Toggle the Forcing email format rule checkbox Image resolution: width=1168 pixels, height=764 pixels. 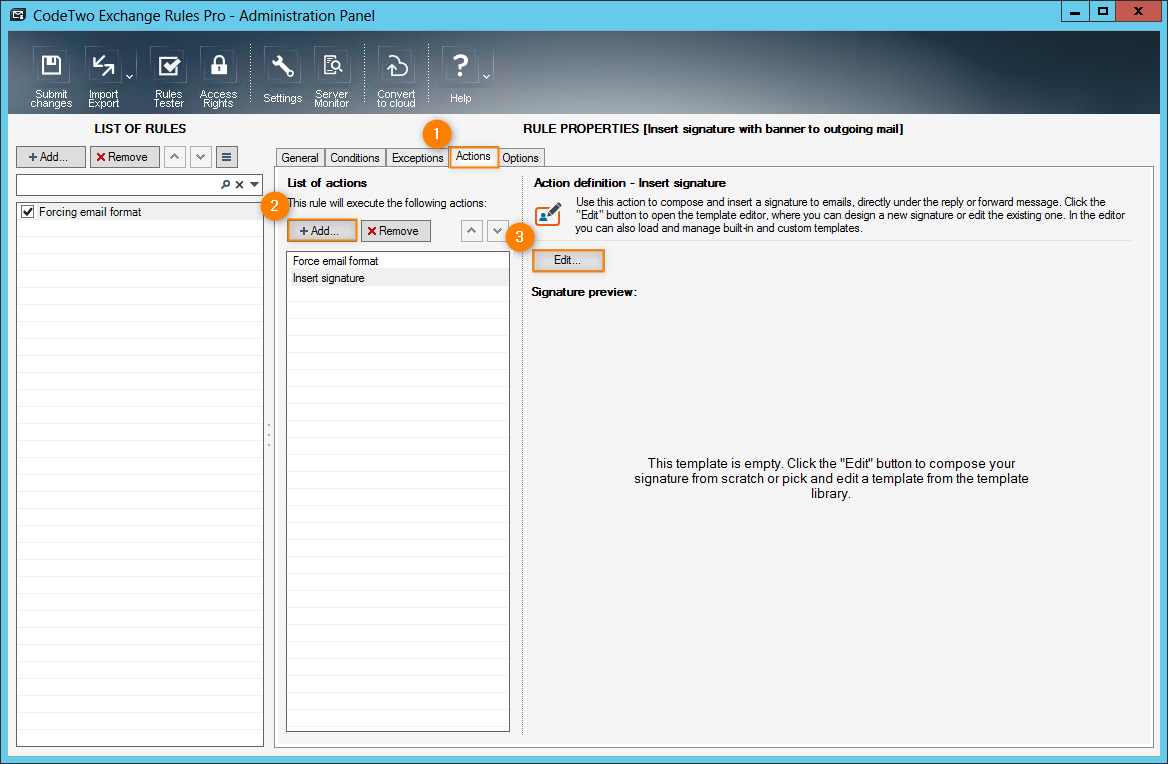point(28,211)
